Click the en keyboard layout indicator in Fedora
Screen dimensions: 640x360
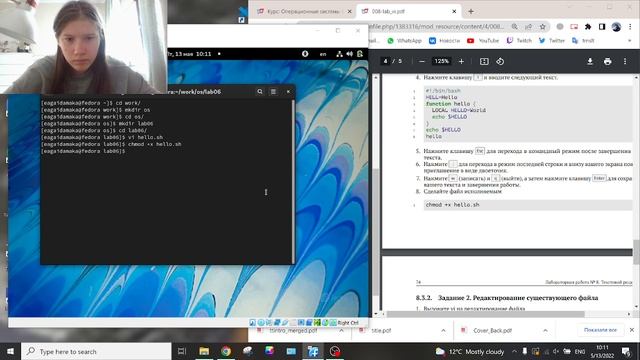pyautogui.click(x=323, y=54)
